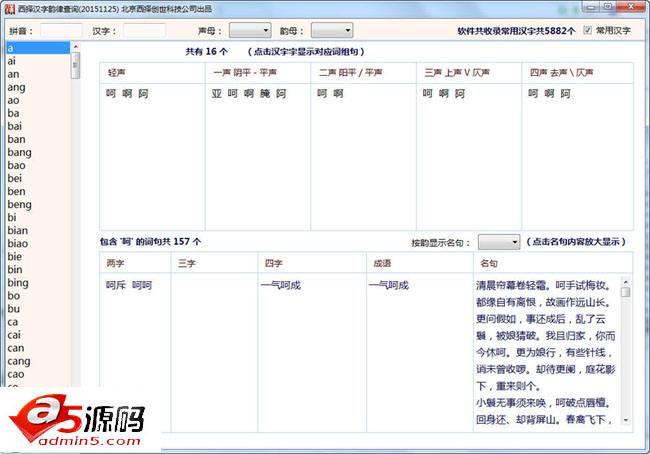Click the 二声 阳平 column header
650x454 pixels.
pyautogui.click(x=363, y=73)
